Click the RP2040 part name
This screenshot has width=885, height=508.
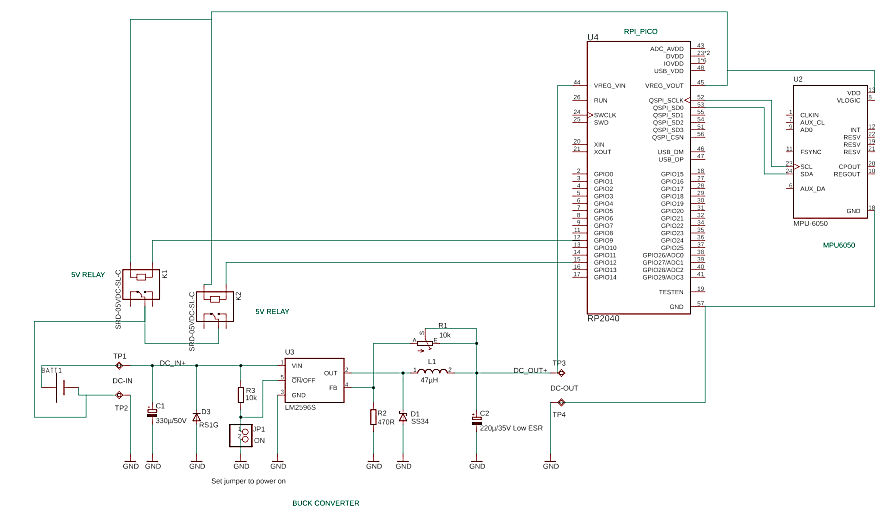(603, 318)
